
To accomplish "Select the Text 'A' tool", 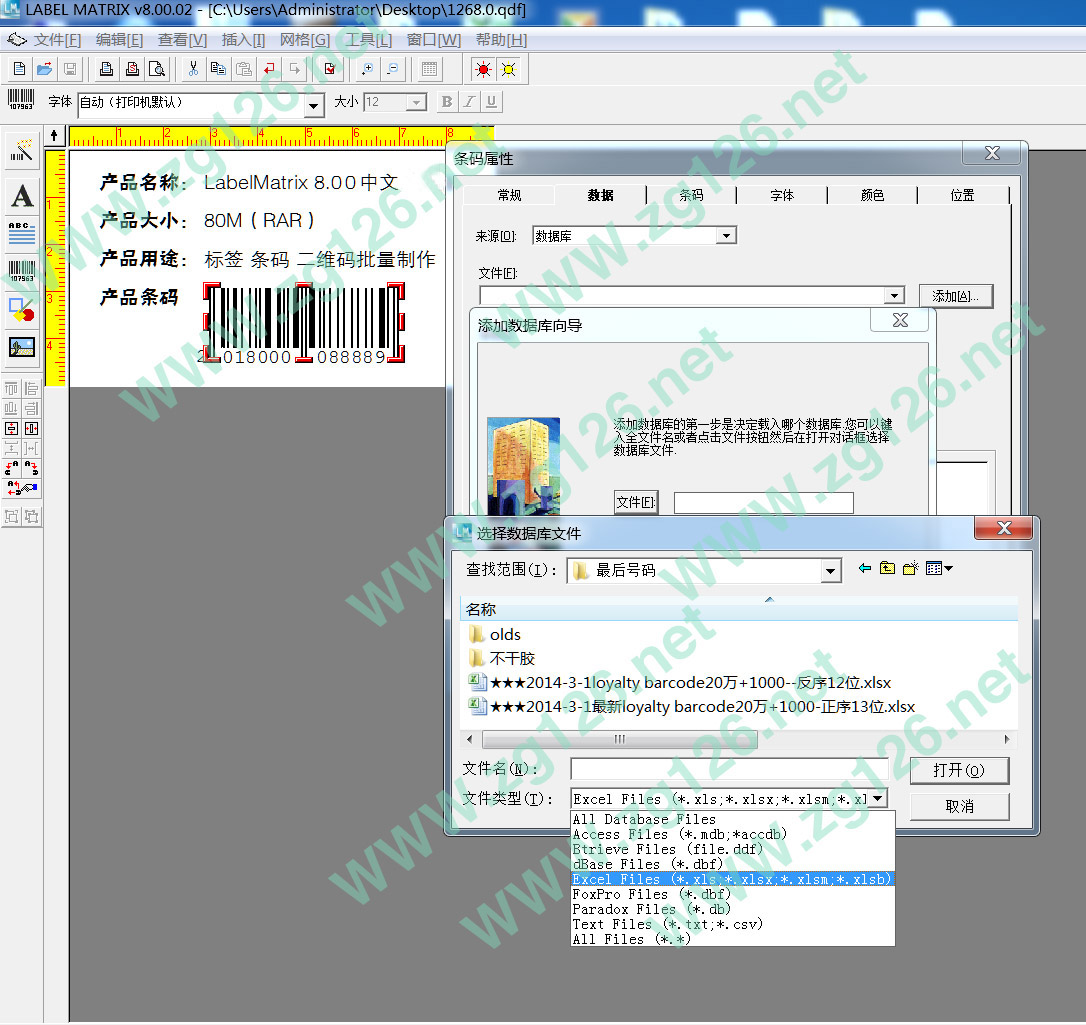I will click(21, 196).
